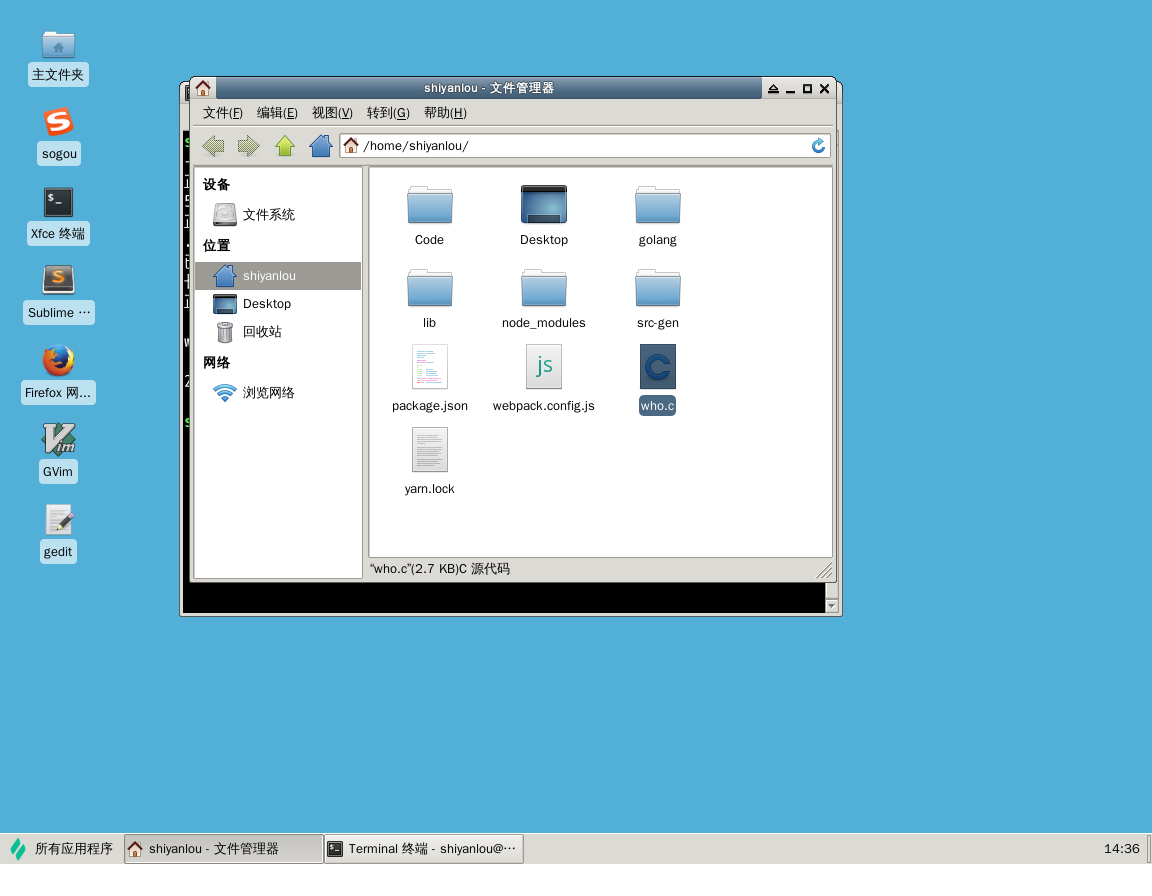This screenshot has height=896, width=1152.
Task: Click the location path input field
Action: [x=580, y=146]
